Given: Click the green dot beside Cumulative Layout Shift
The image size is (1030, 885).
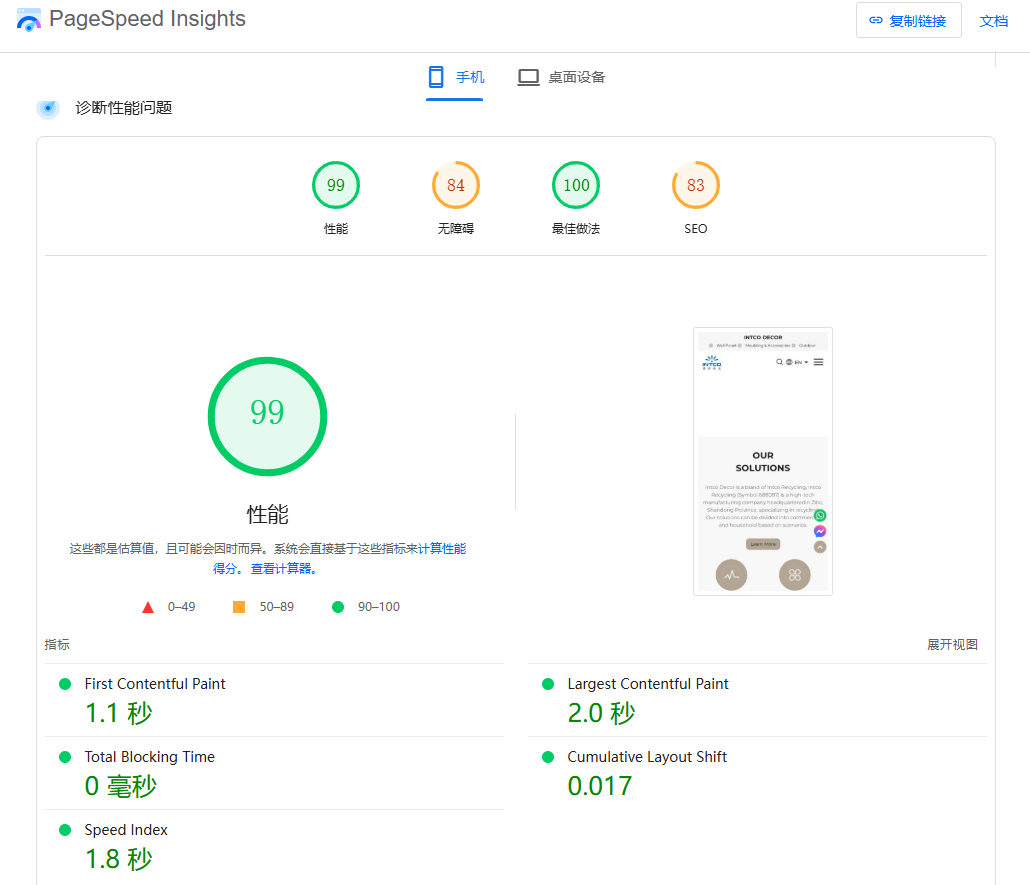Looking at the screenshot, I should point(548,757).
